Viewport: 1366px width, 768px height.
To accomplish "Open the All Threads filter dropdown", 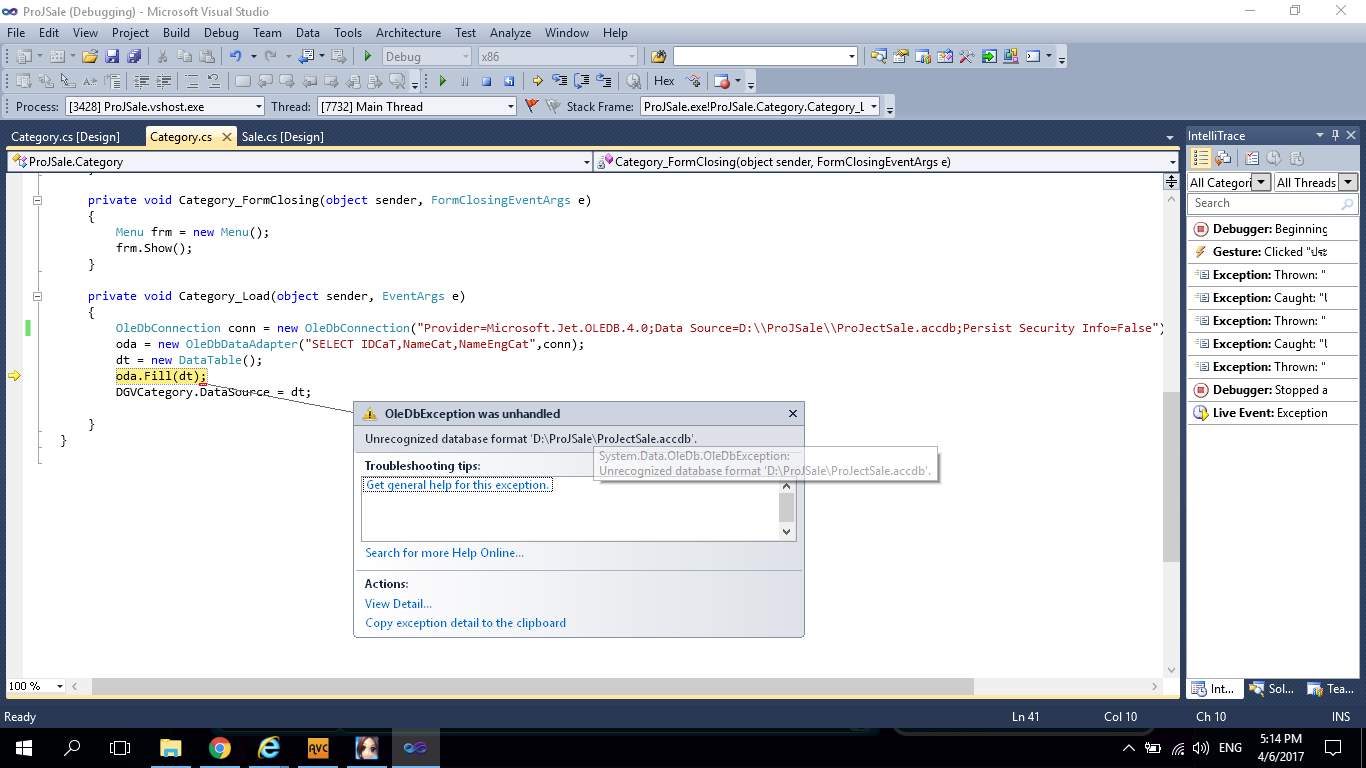I will pos(1348,182).
